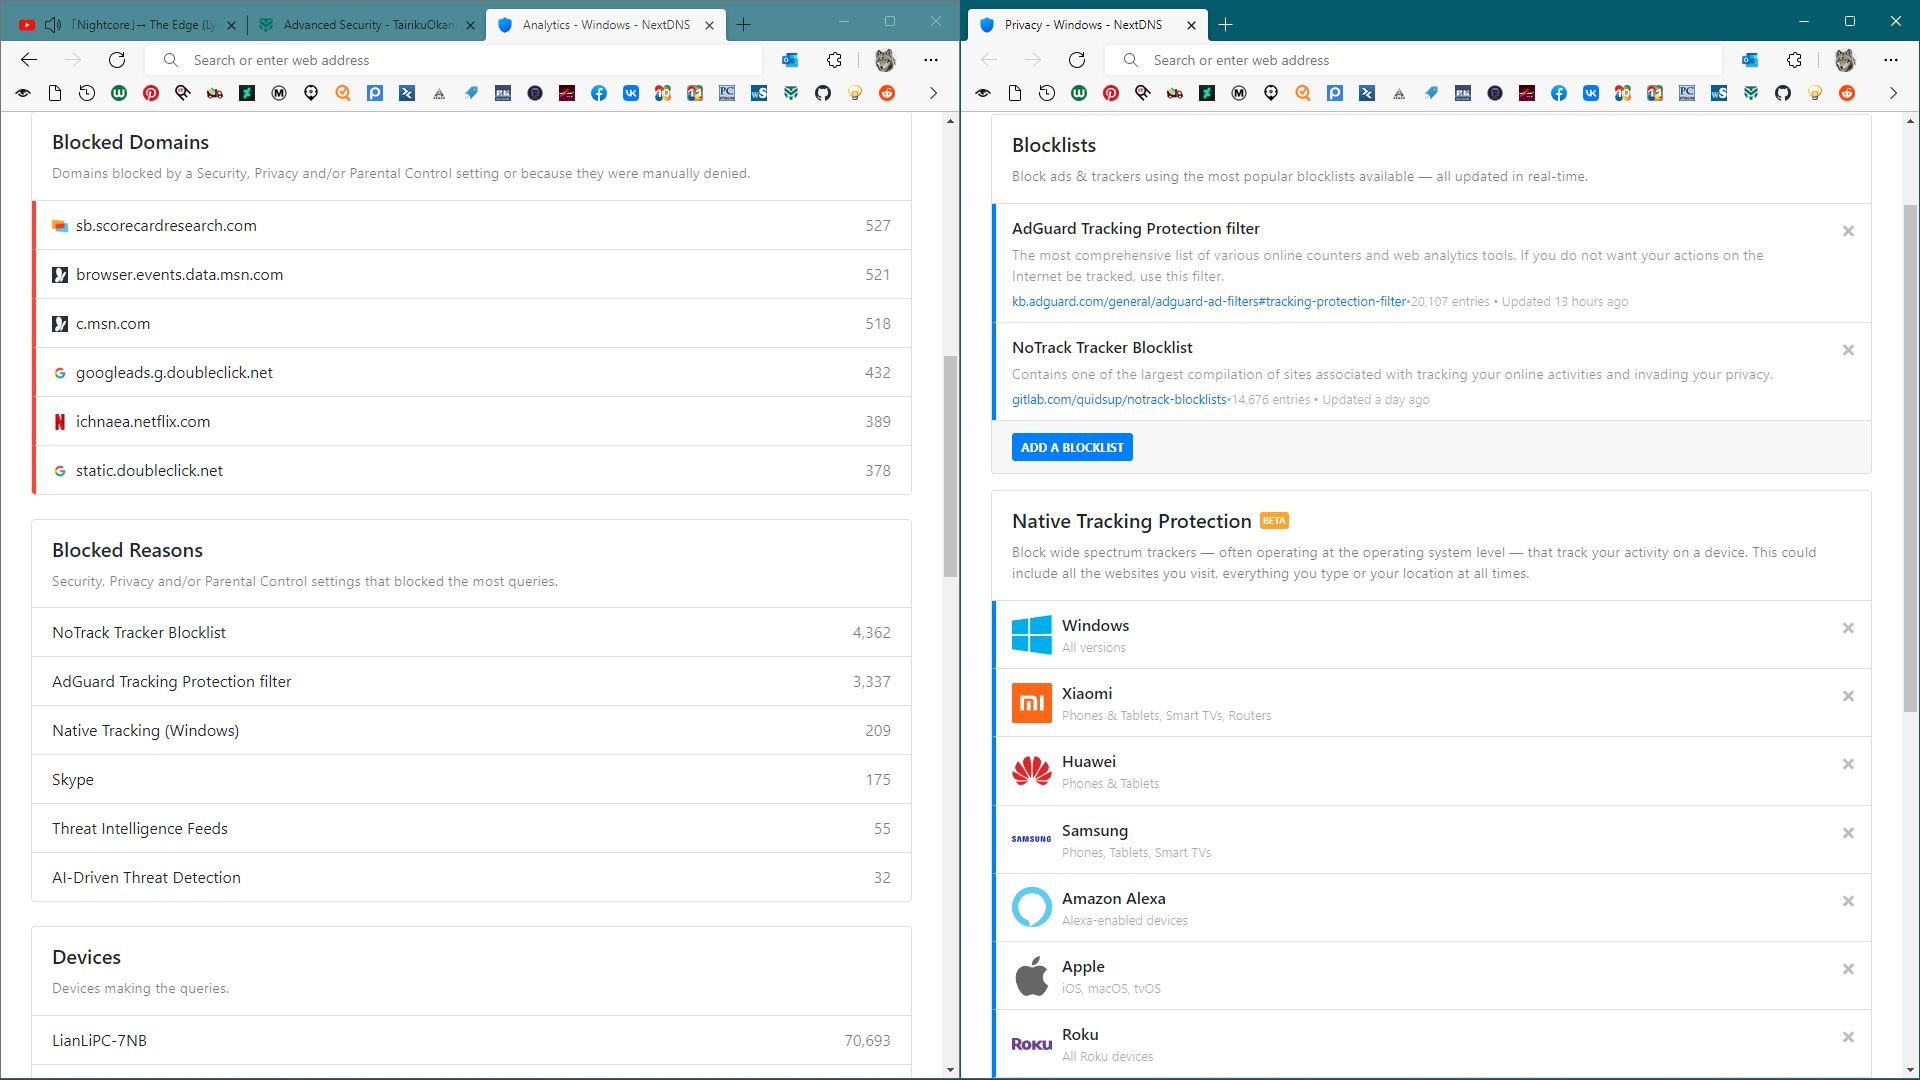Click the left window's vertical scrollbar thumb
This screenshot has width=1920, height=1080.
(950, 465)
